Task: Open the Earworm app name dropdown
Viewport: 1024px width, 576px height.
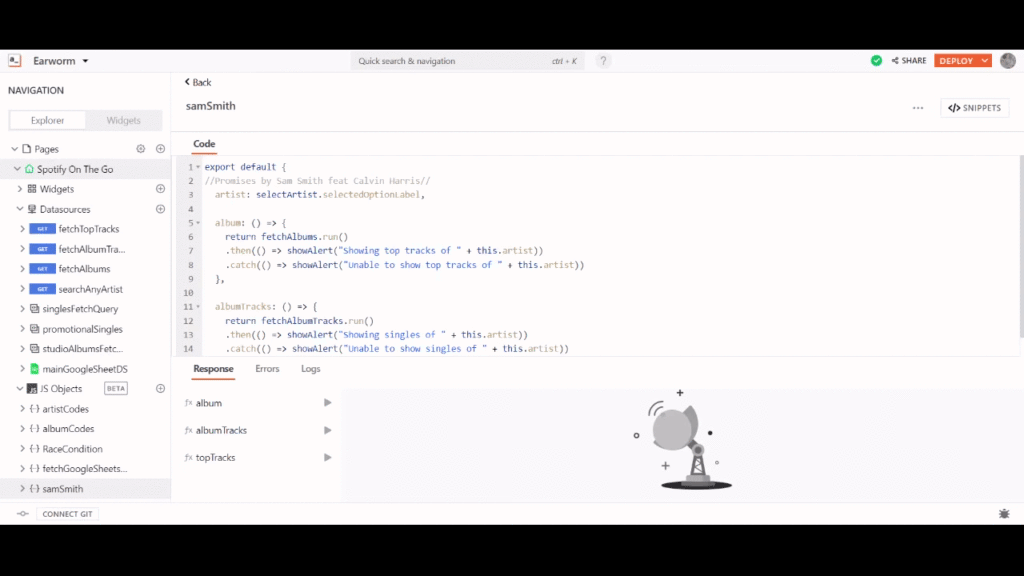Action: click(61, 61)
